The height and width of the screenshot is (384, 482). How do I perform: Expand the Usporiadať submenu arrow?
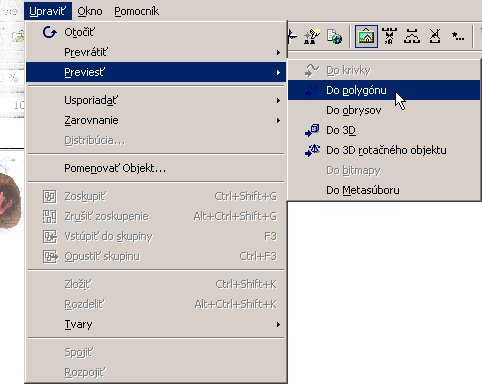click(x=278, y=100)
